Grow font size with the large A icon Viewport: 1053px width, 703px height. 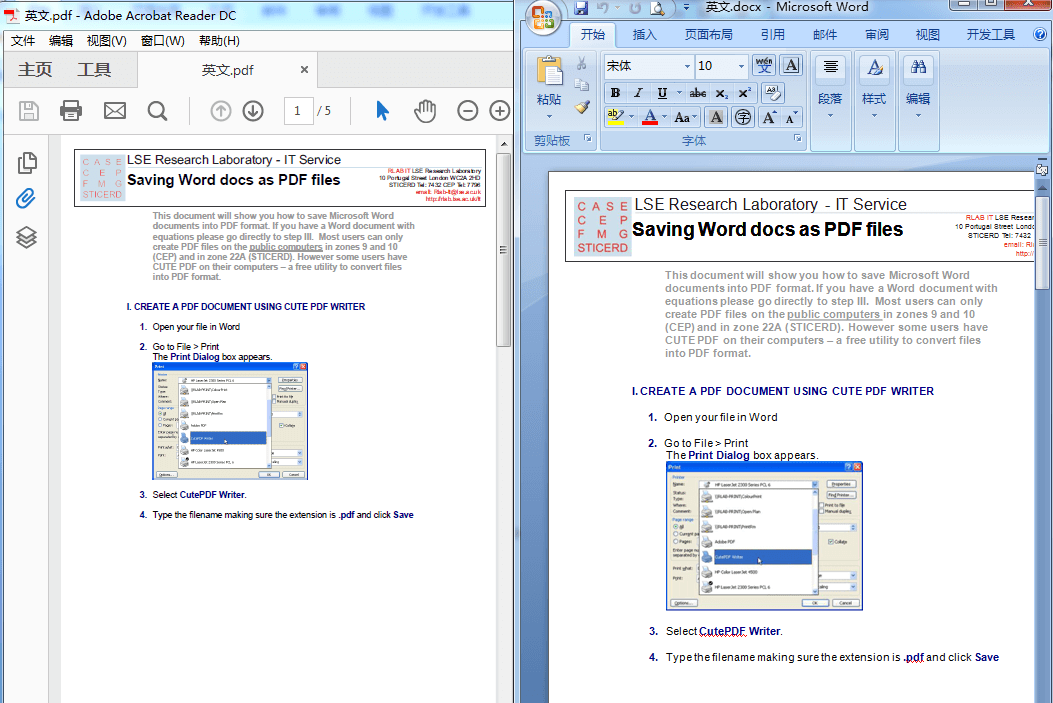tap(769, 118)
